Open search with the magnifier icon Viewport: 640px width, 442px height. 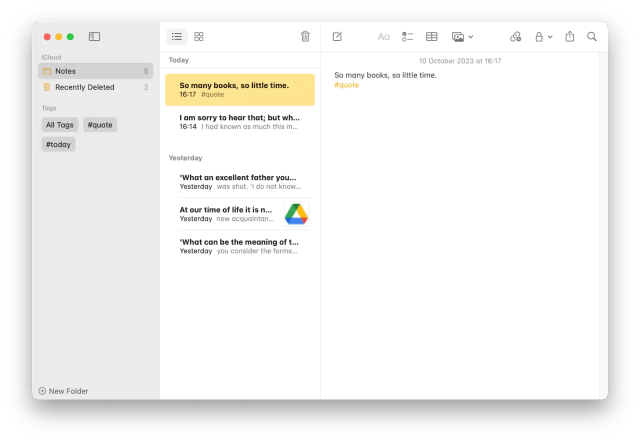592,37
